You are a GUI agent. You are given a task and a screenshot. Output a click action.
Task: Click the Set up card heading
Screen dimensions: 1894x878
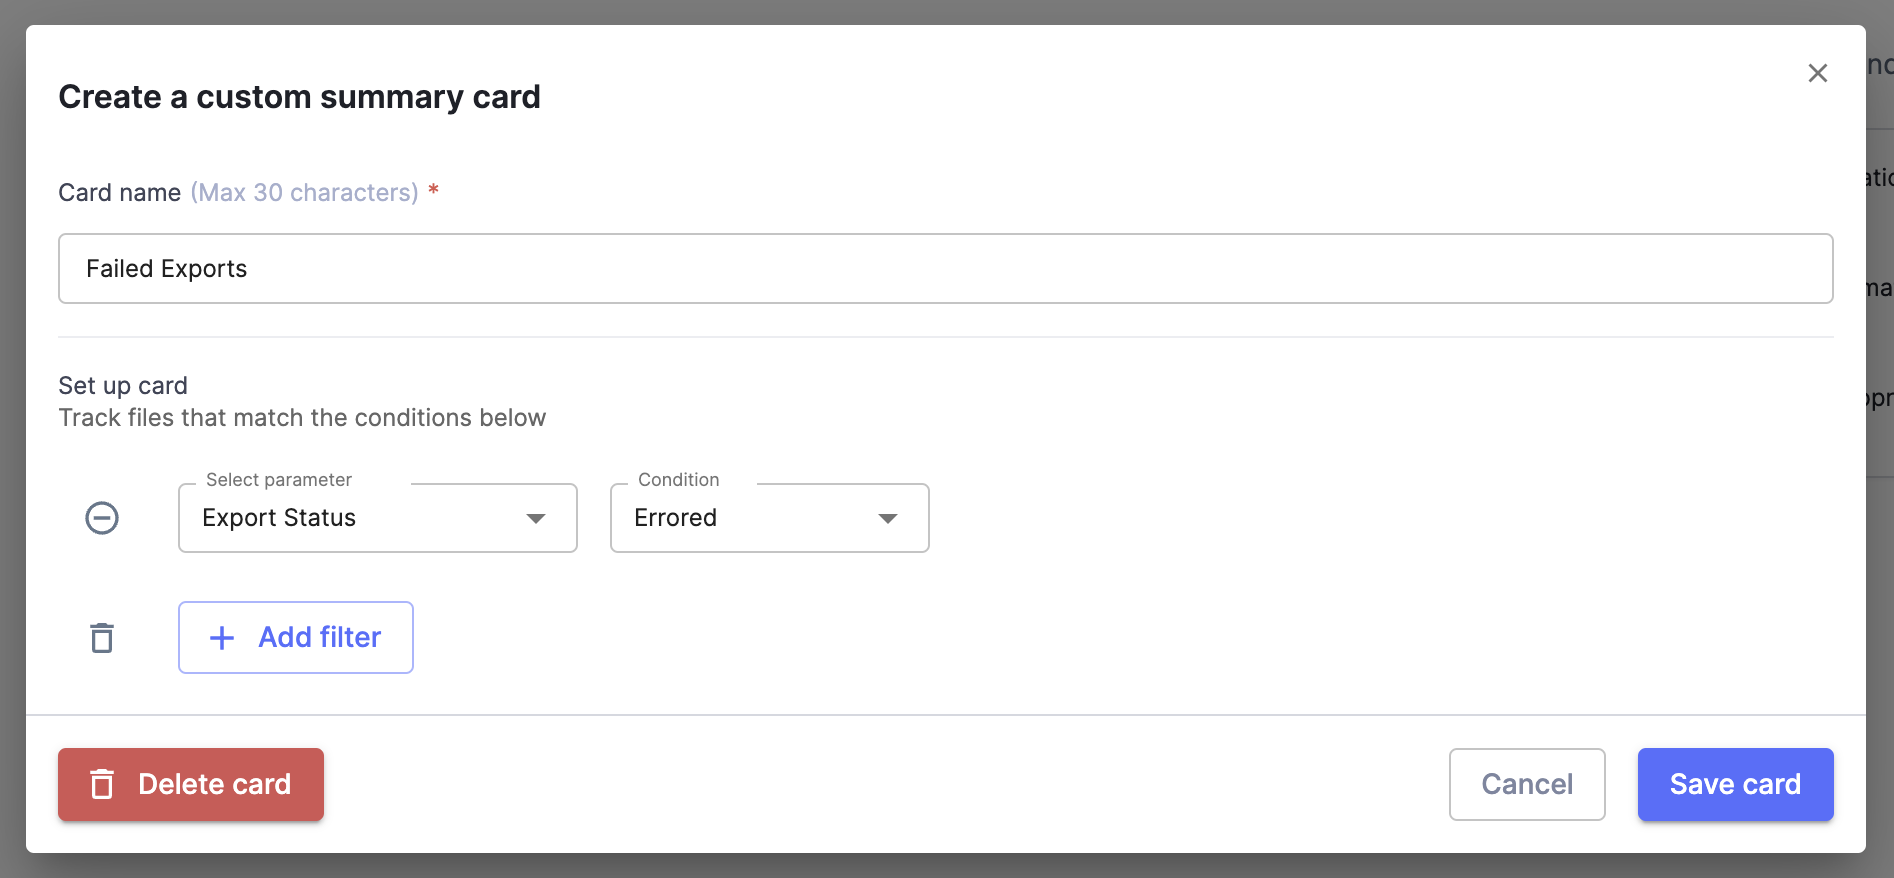pos(123,385)
